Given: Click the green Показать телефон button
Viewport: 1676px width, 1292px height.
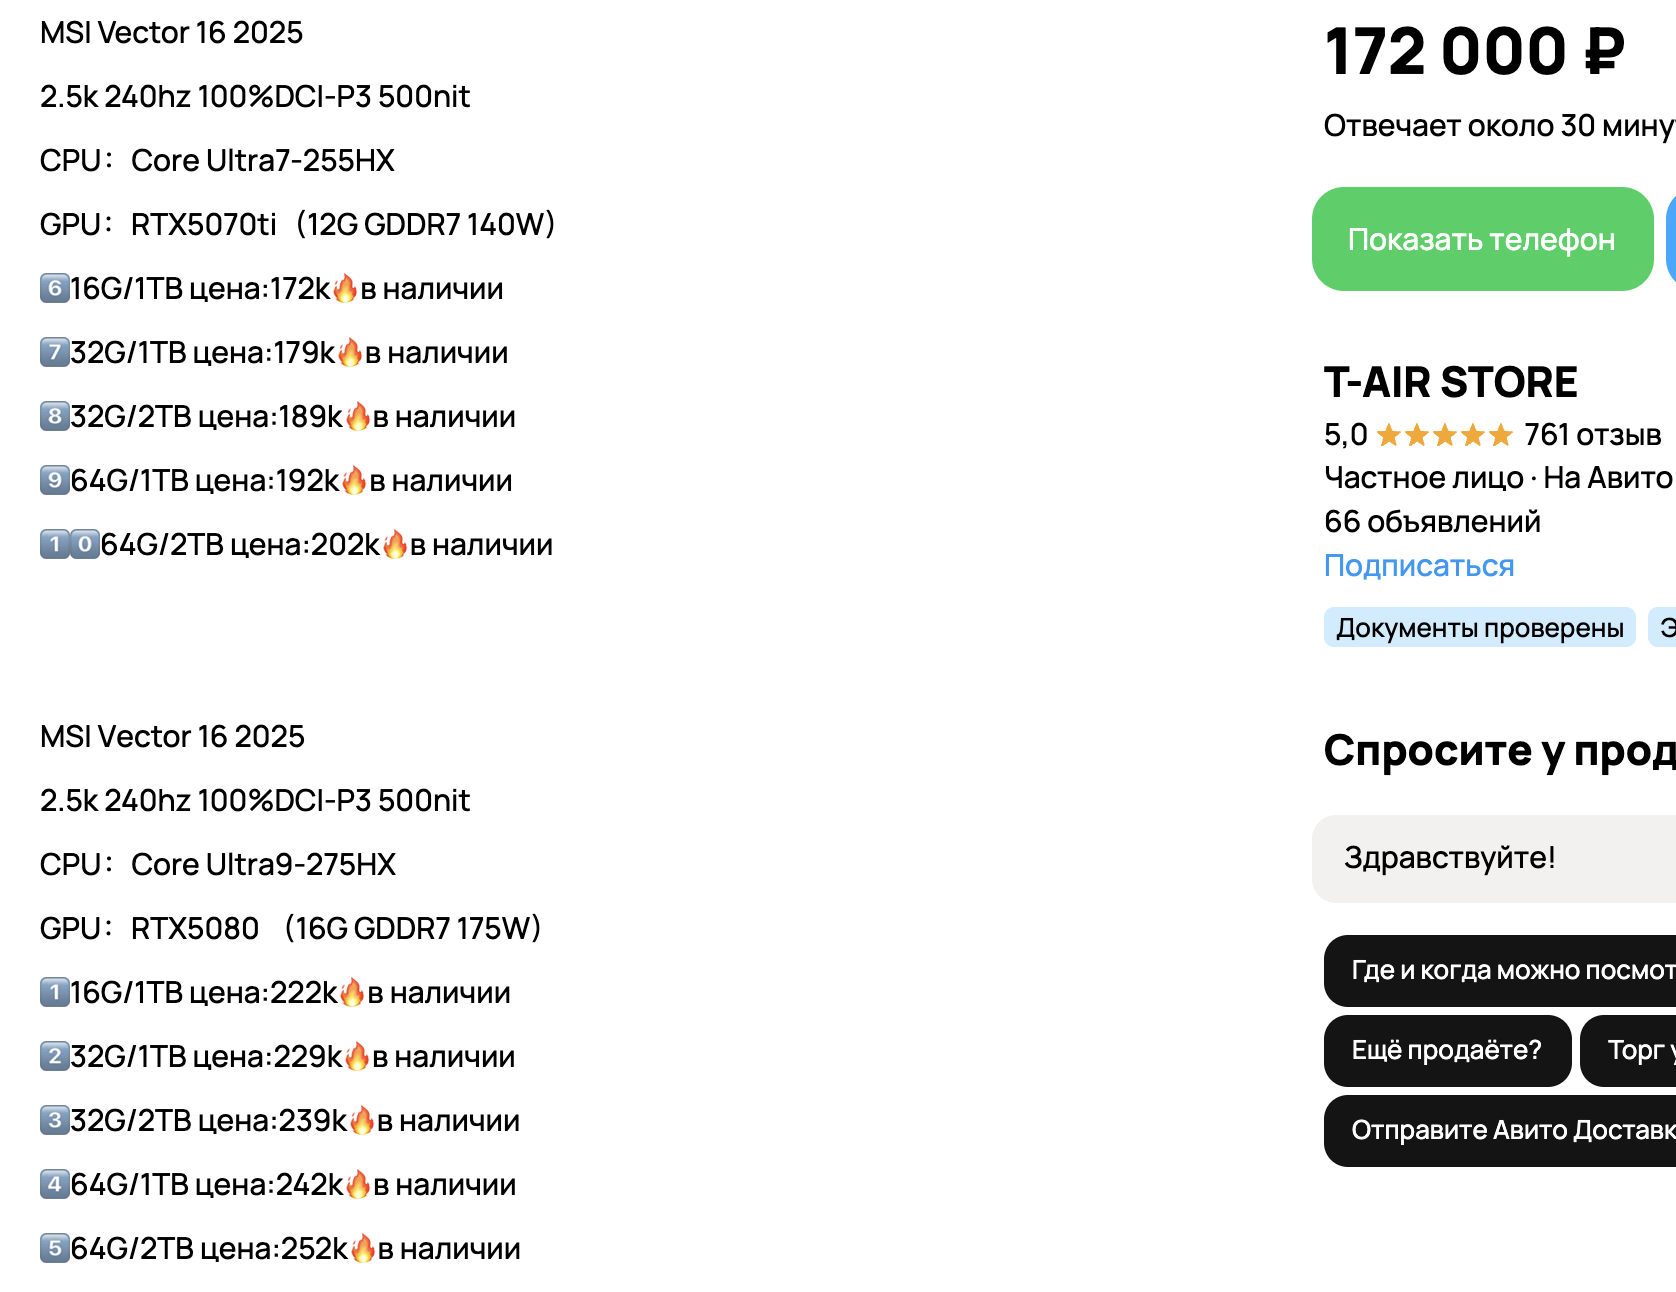Looking at the screenshot, I should 1482,239.
